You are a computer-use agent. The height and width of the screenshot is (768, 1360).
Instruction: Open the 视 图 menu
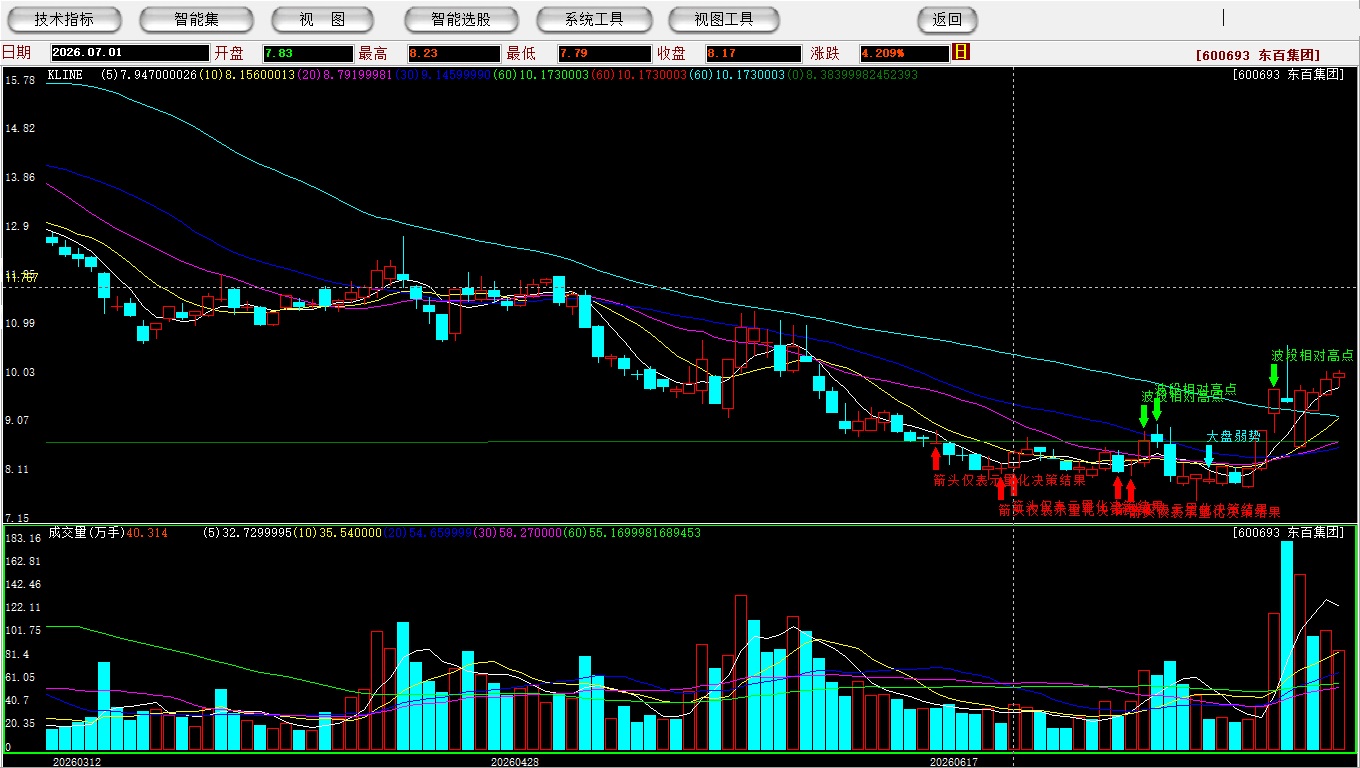tap(322, 19)
